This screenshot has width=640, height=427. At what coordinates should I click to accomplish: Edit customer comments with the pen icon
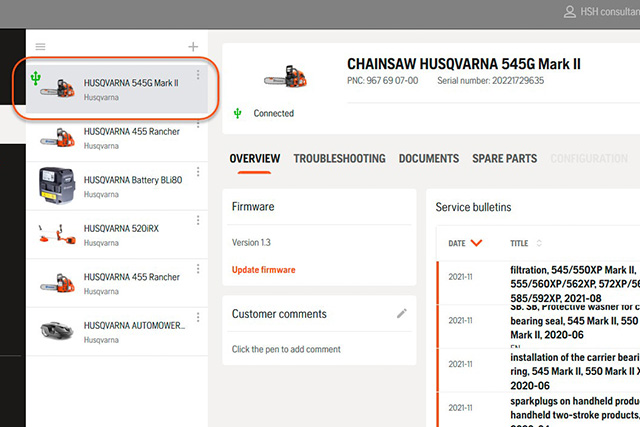402,314
